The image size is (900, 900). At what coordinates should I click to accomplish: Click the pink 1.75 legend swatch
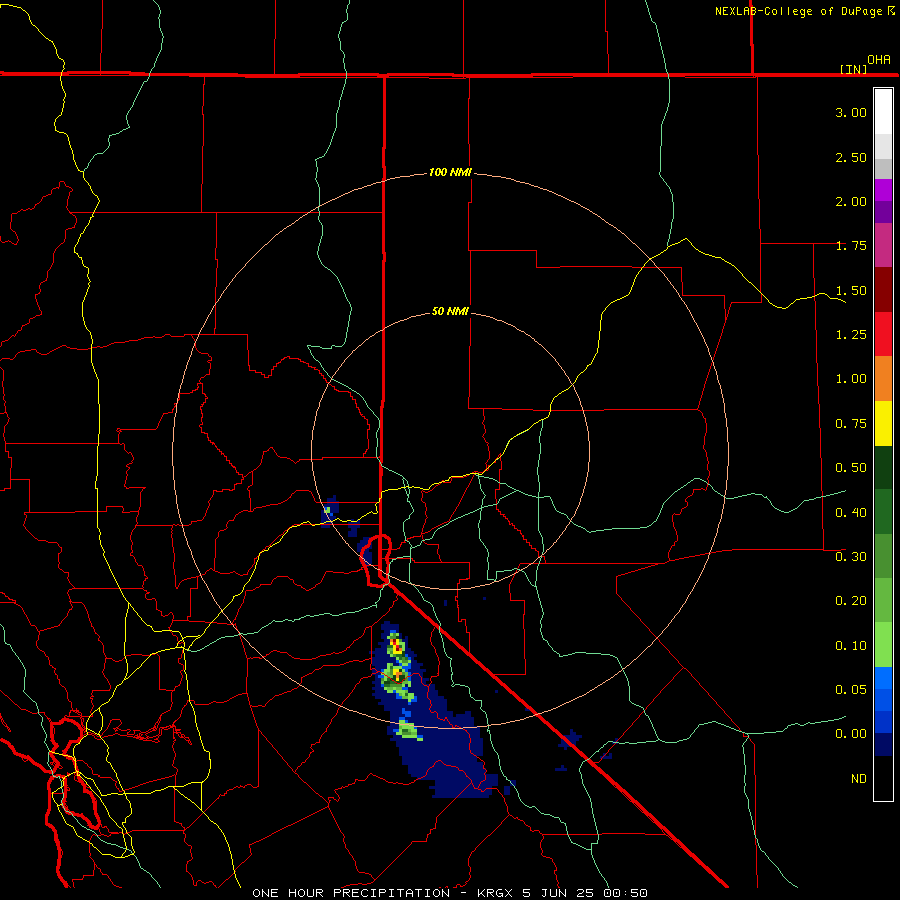[883, 245]
